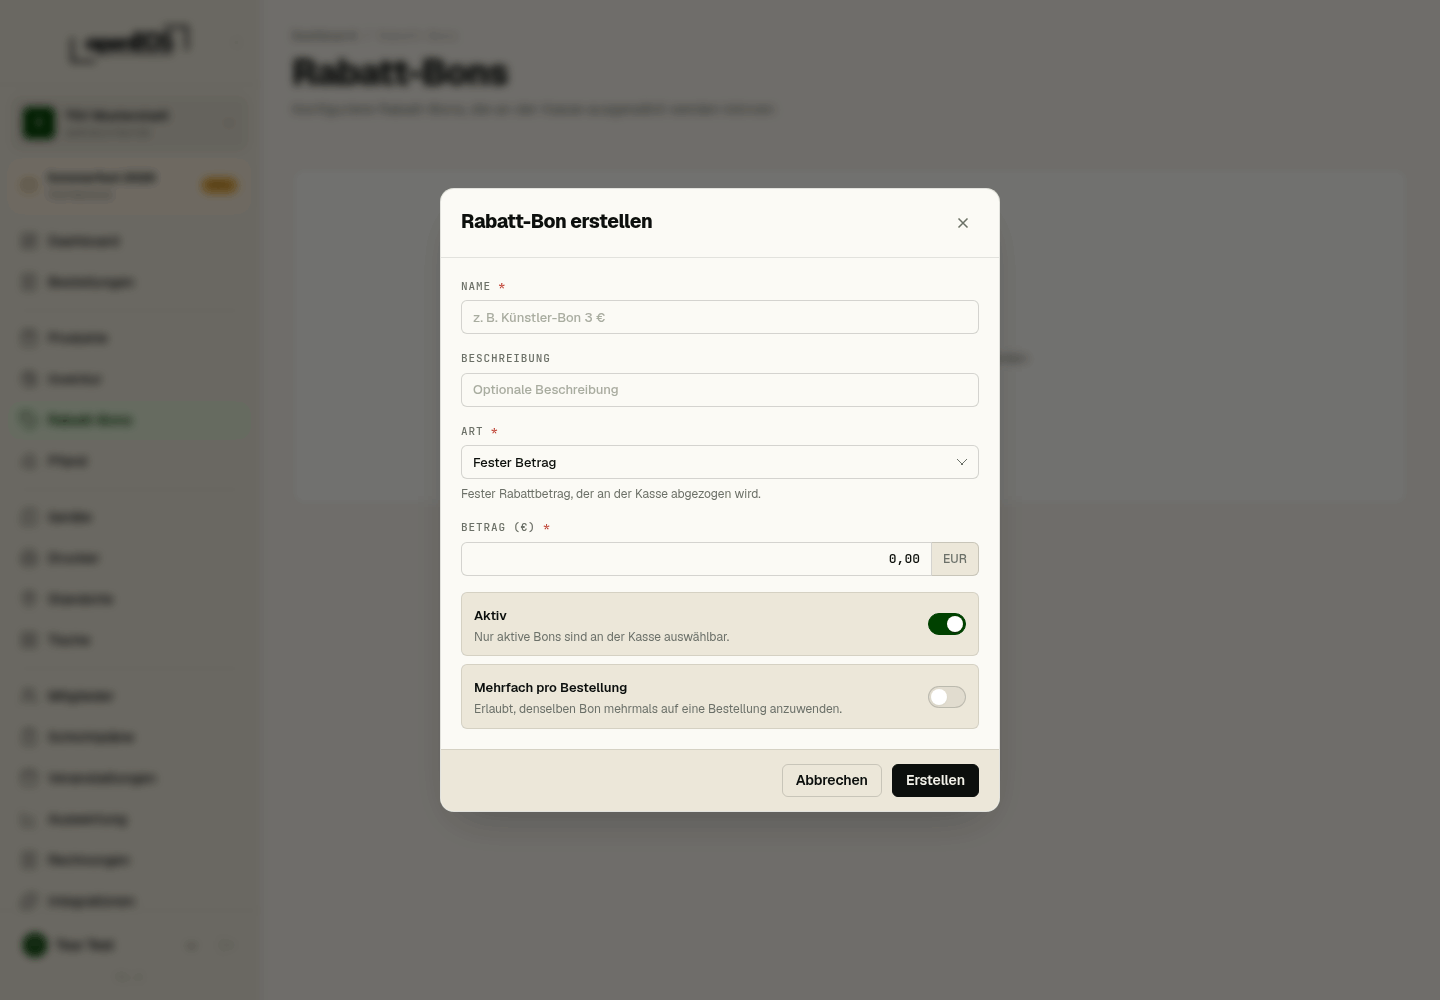Click the Abbrechen button

(832, 780)
